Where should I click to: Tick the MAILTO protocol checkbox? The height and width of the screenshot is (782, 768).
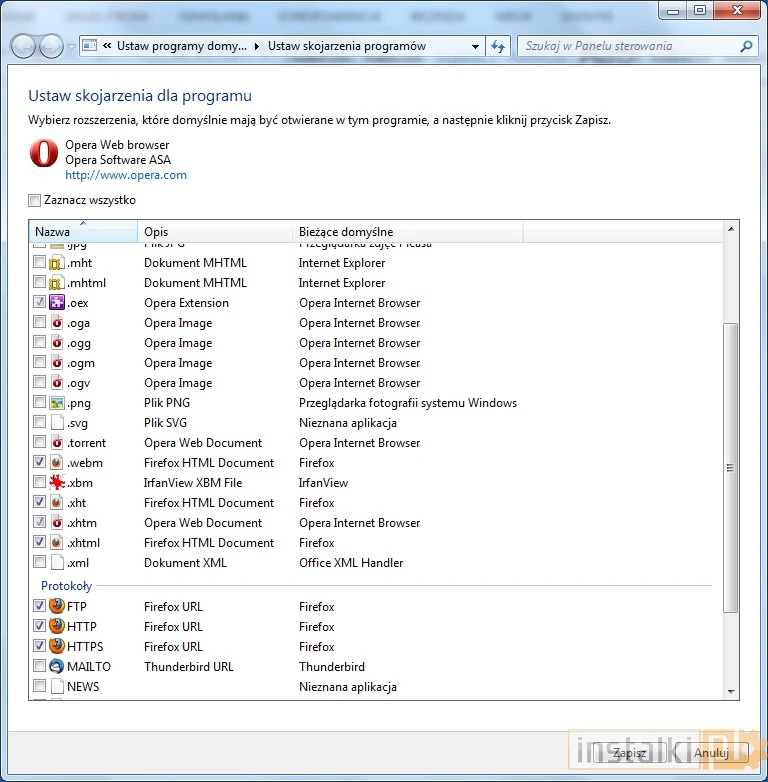39,666
